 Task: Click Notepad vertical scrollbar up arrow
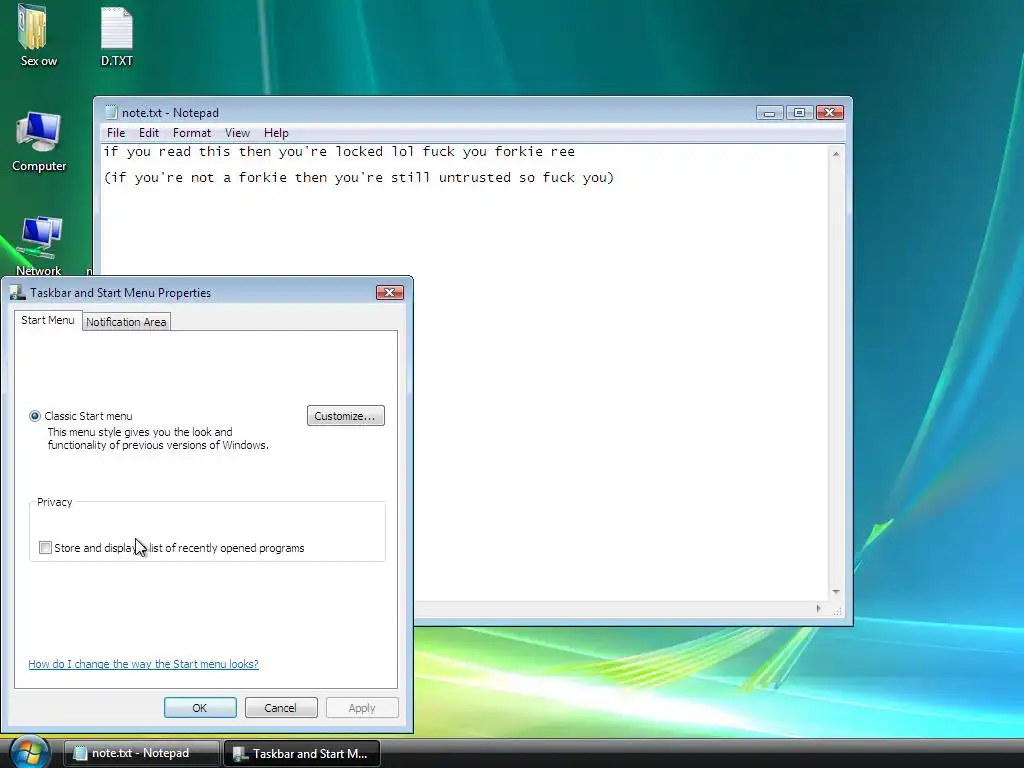coord(836,154)
